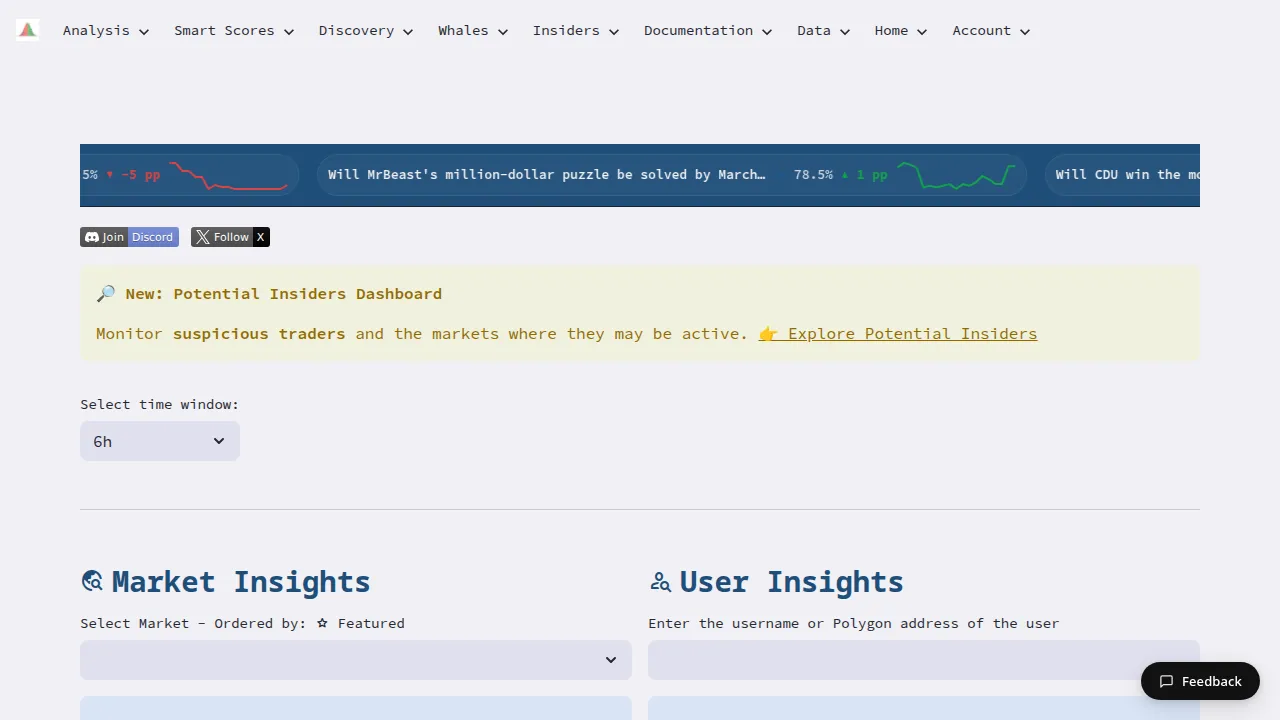
Task: Click the username or Polygon address field
Action: (923, 660)
